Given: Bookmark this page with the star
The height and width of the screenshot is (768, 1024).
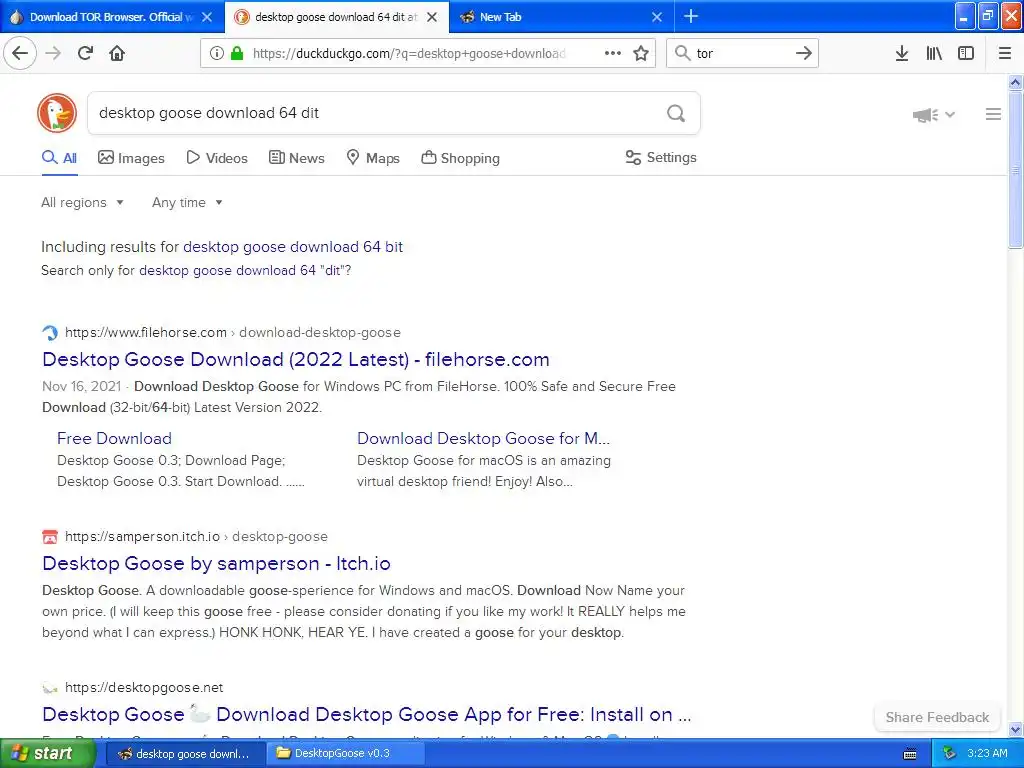Looking at the screenshot, I should pos(641,53).
